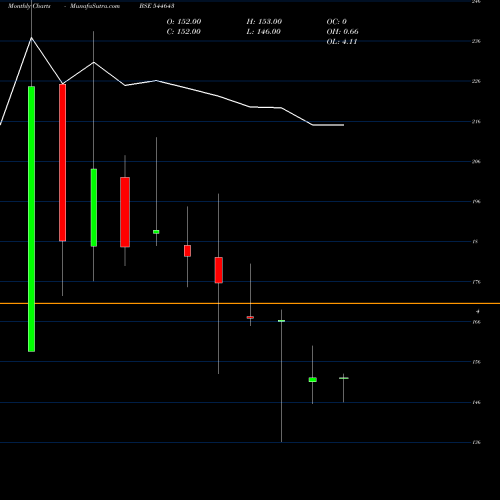
Task: Click the tallest green candlestick body
Action: [31, 219]
